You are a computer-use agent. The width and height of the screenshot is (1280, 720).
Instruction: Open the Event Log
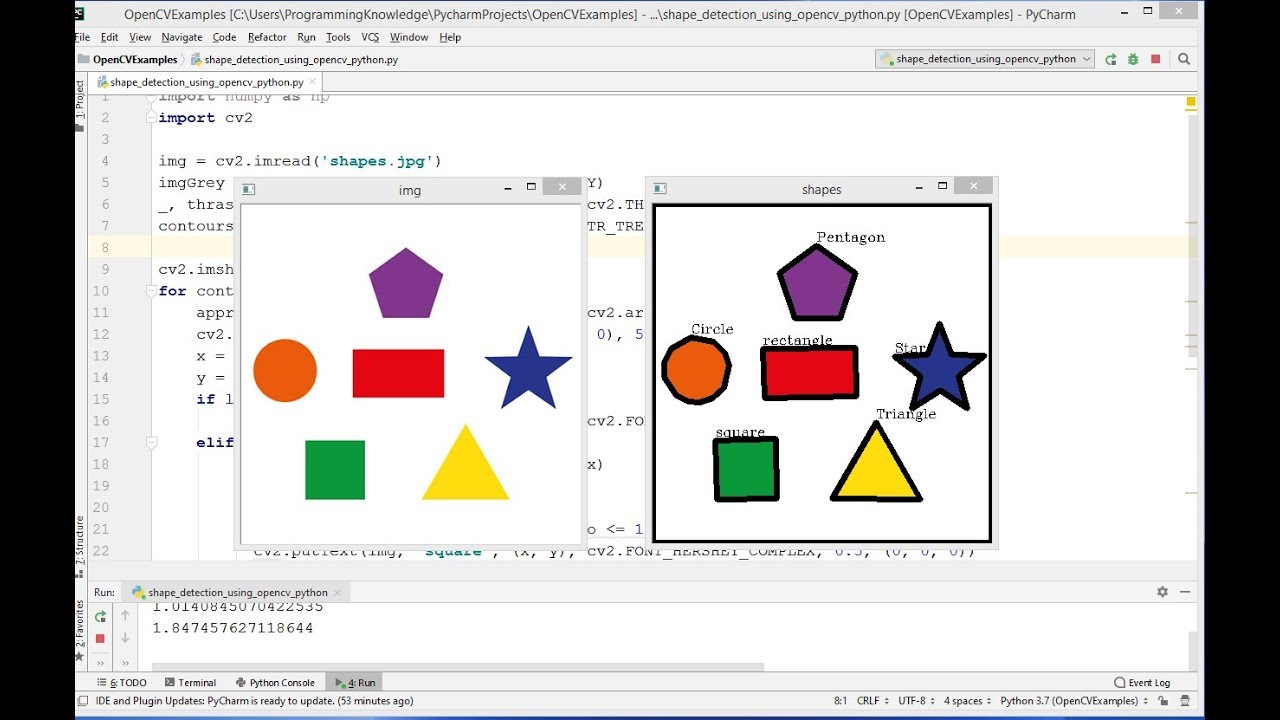click(1142, 683)
